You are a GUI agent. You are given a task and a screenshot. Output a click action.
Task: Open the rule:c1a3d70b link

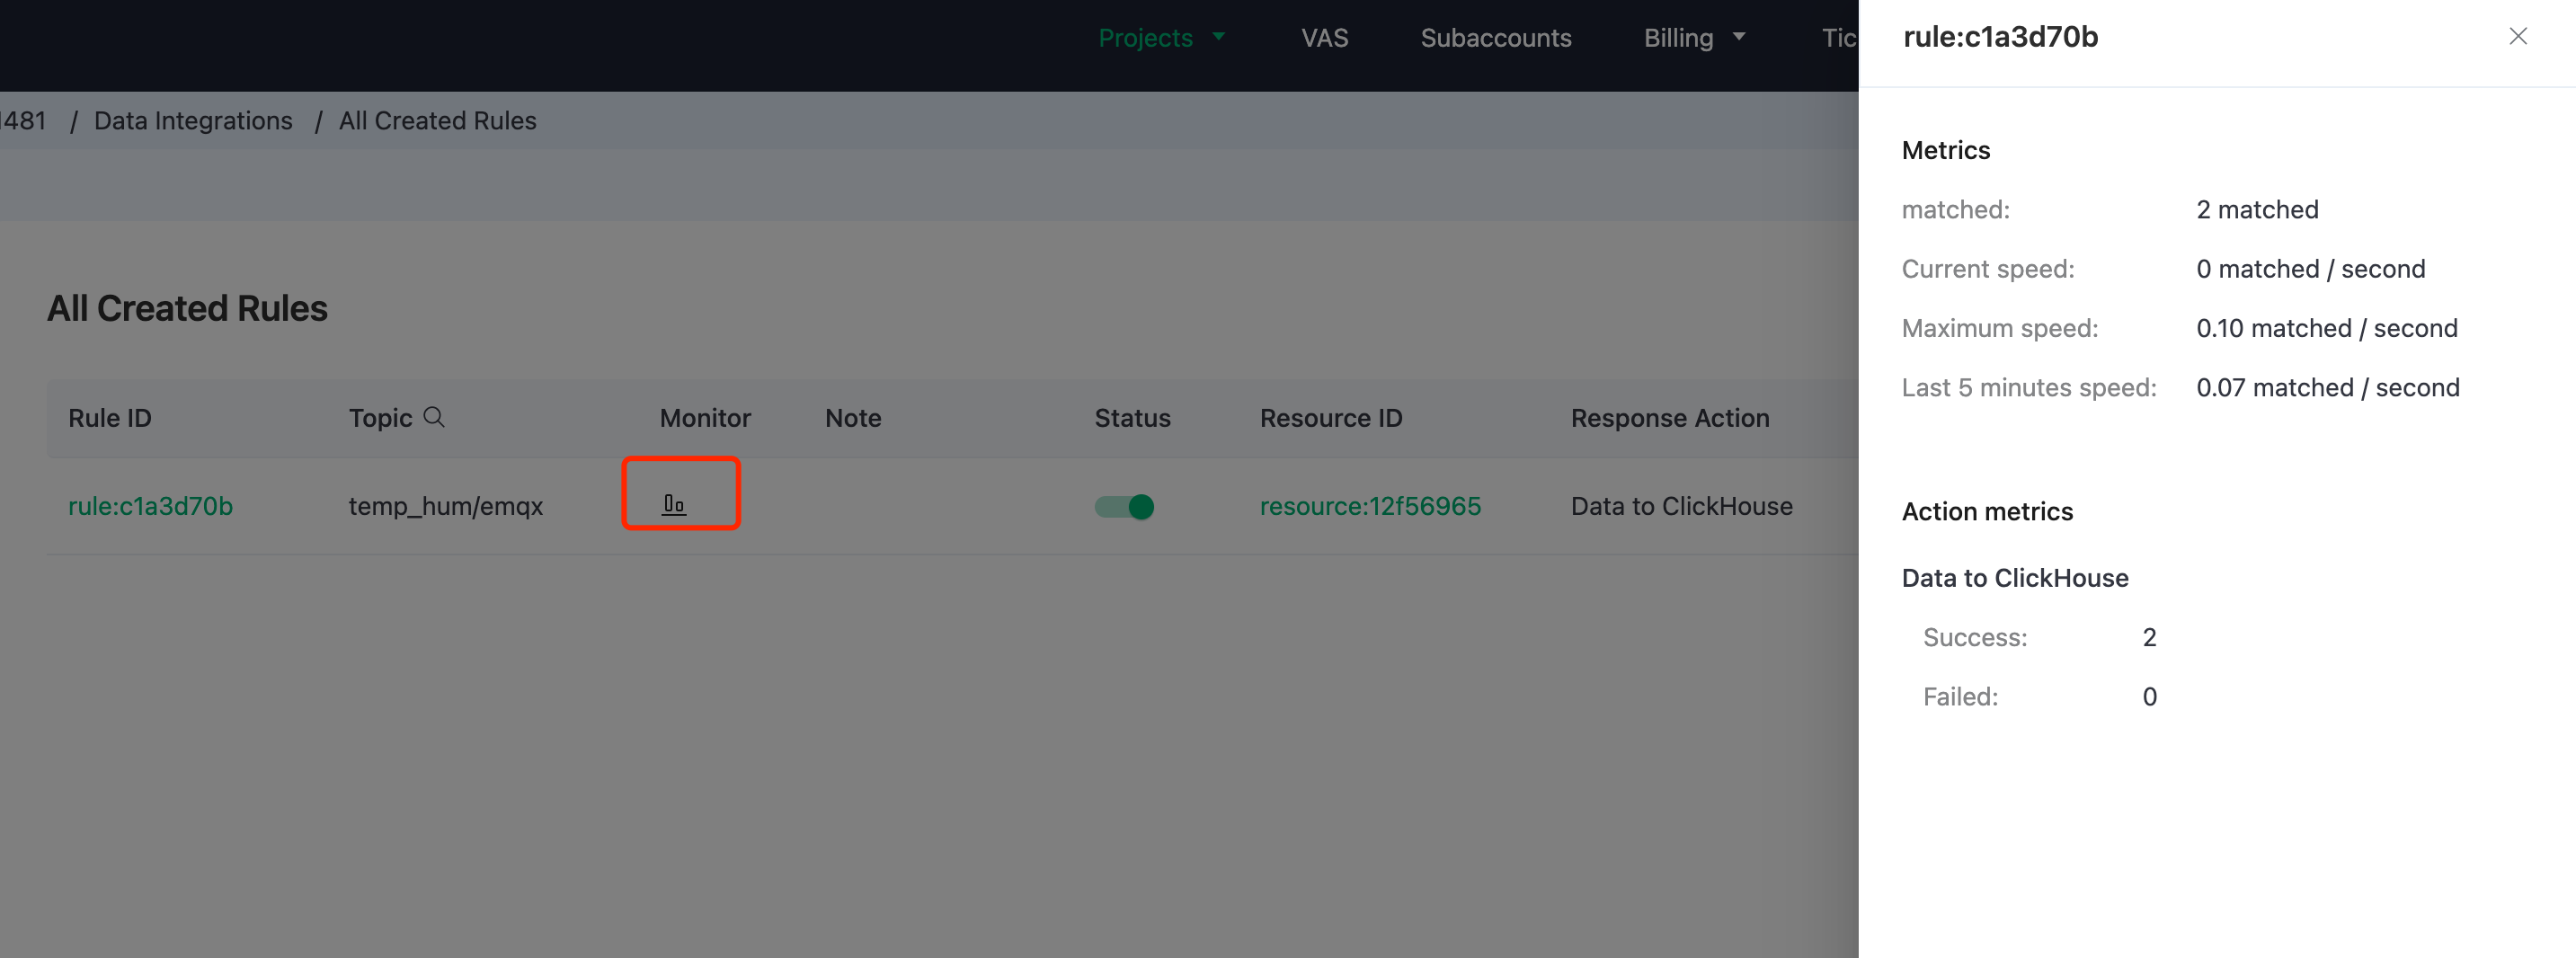[x=150, y=506]
